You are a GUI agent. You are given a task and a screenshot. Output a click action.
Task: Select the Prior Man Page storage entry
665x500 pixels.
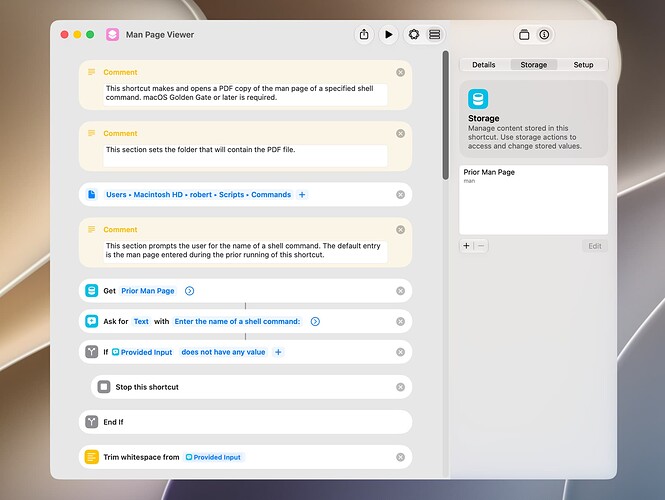pos(534,176)
